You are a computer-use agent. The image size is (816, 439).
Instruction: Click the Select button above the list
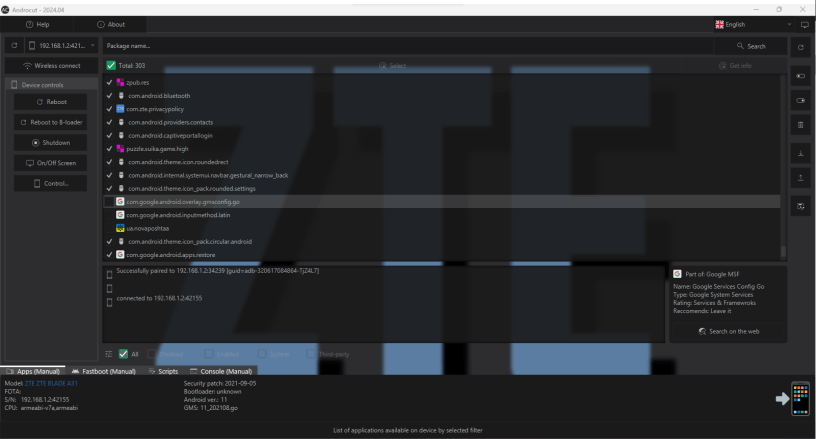pos(392,66)
